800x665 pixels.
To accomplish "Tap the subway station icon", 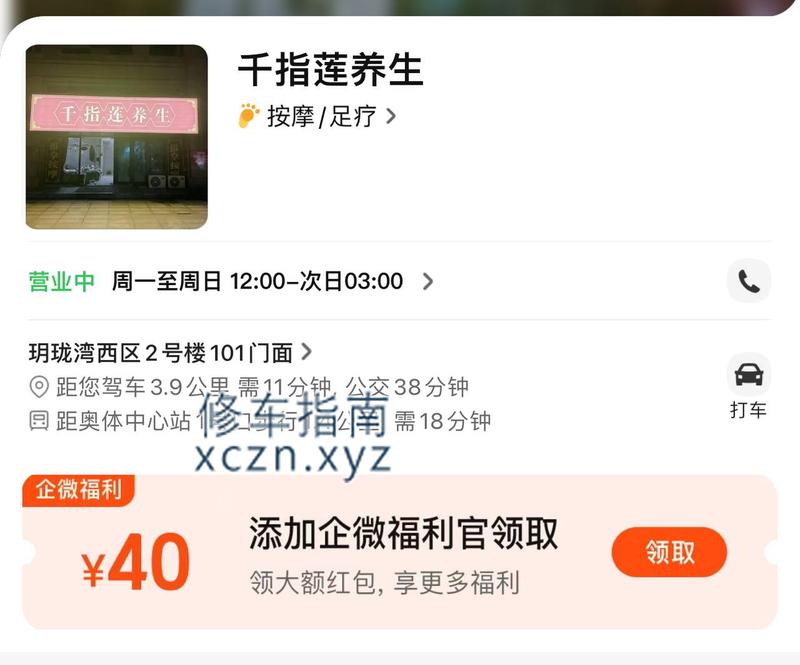I will click(x=39, y=421).
